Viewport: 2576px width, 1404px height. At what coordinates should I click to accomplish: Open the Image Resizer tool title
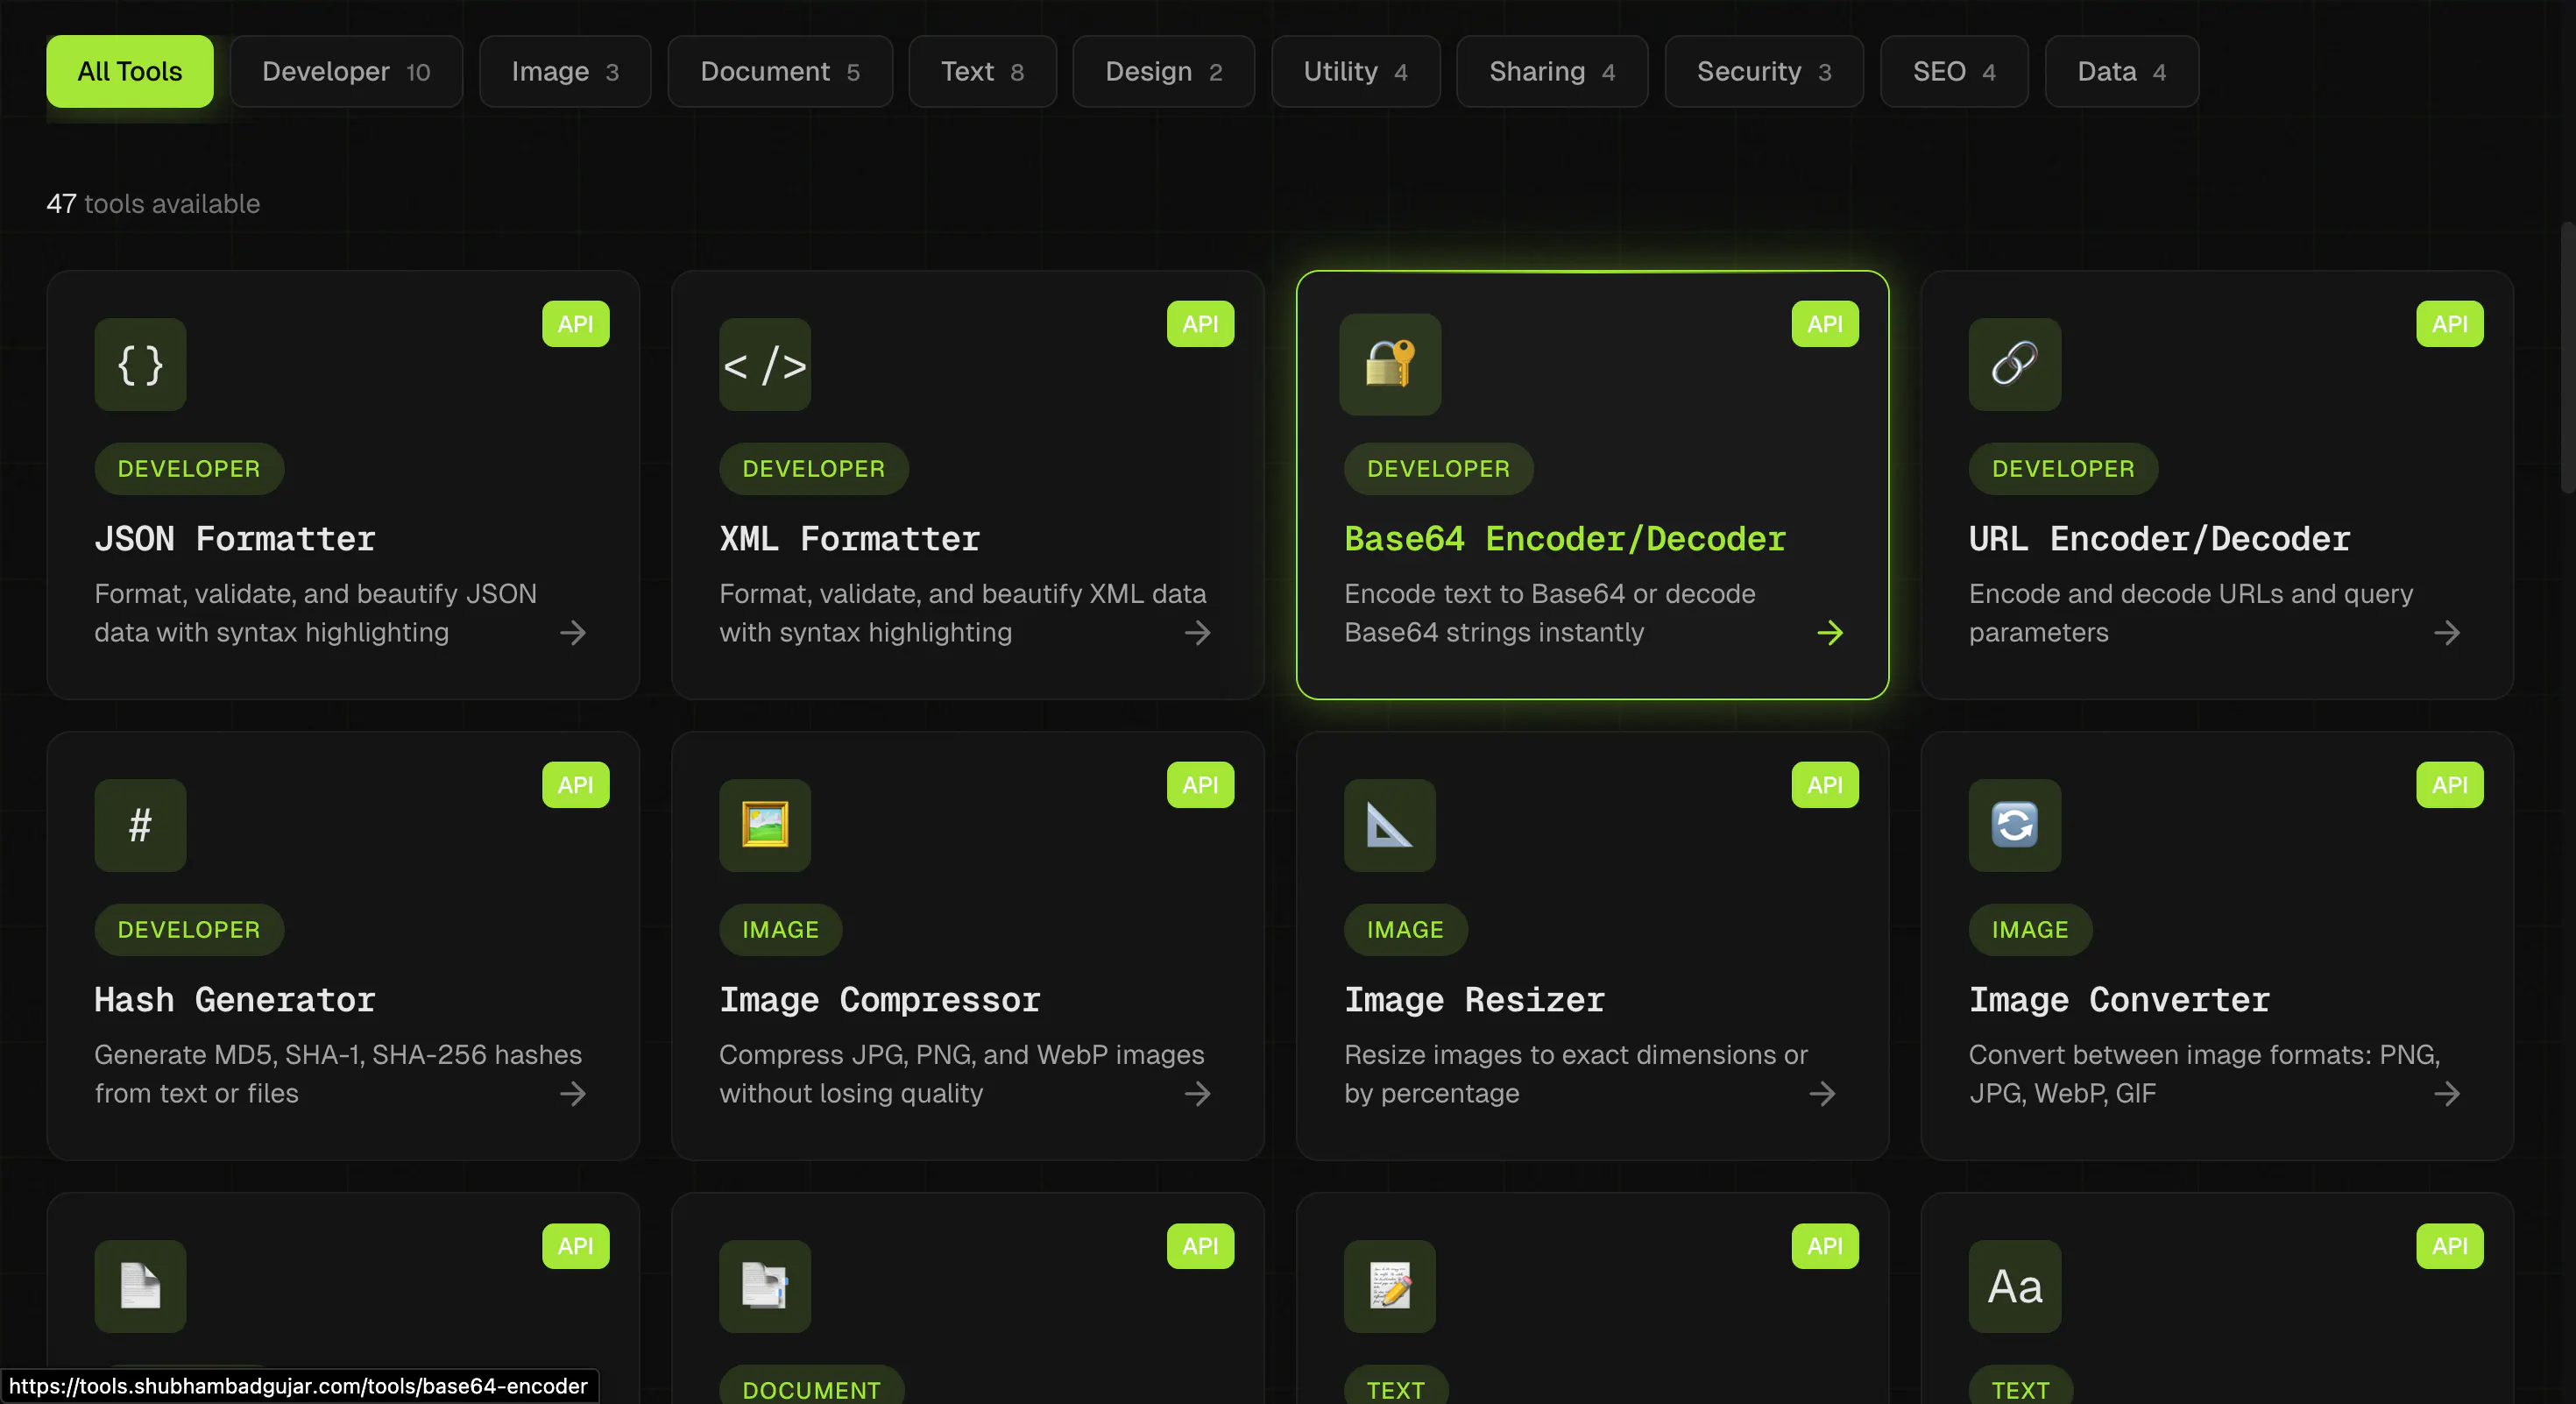click(1474, 1000)
